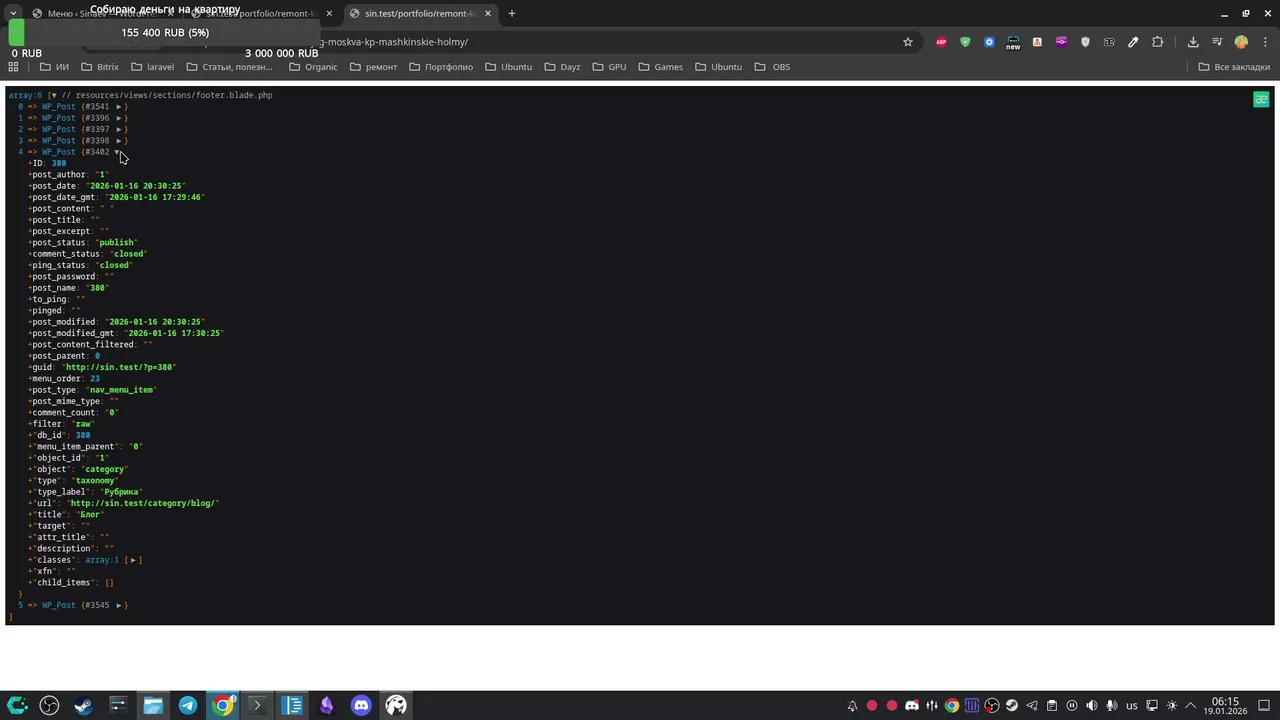Click the http://sin.test/category/blog/ url value

(x=143, y=503)
